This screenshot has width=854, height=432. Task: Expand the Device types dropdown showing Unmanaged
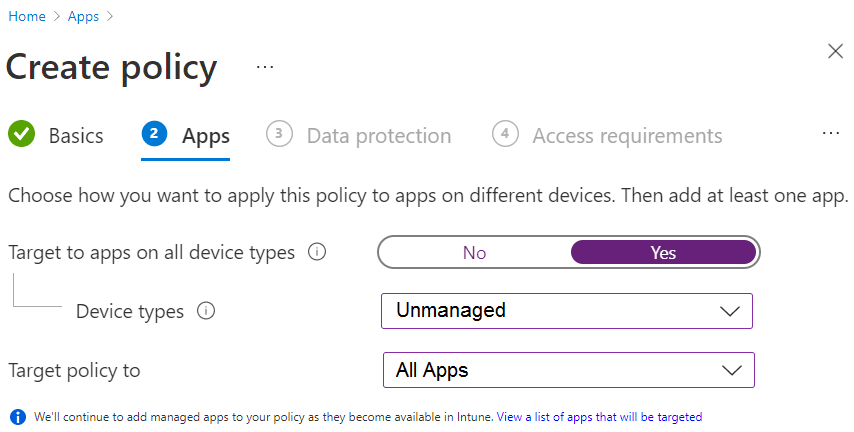(x=566, y=310)
